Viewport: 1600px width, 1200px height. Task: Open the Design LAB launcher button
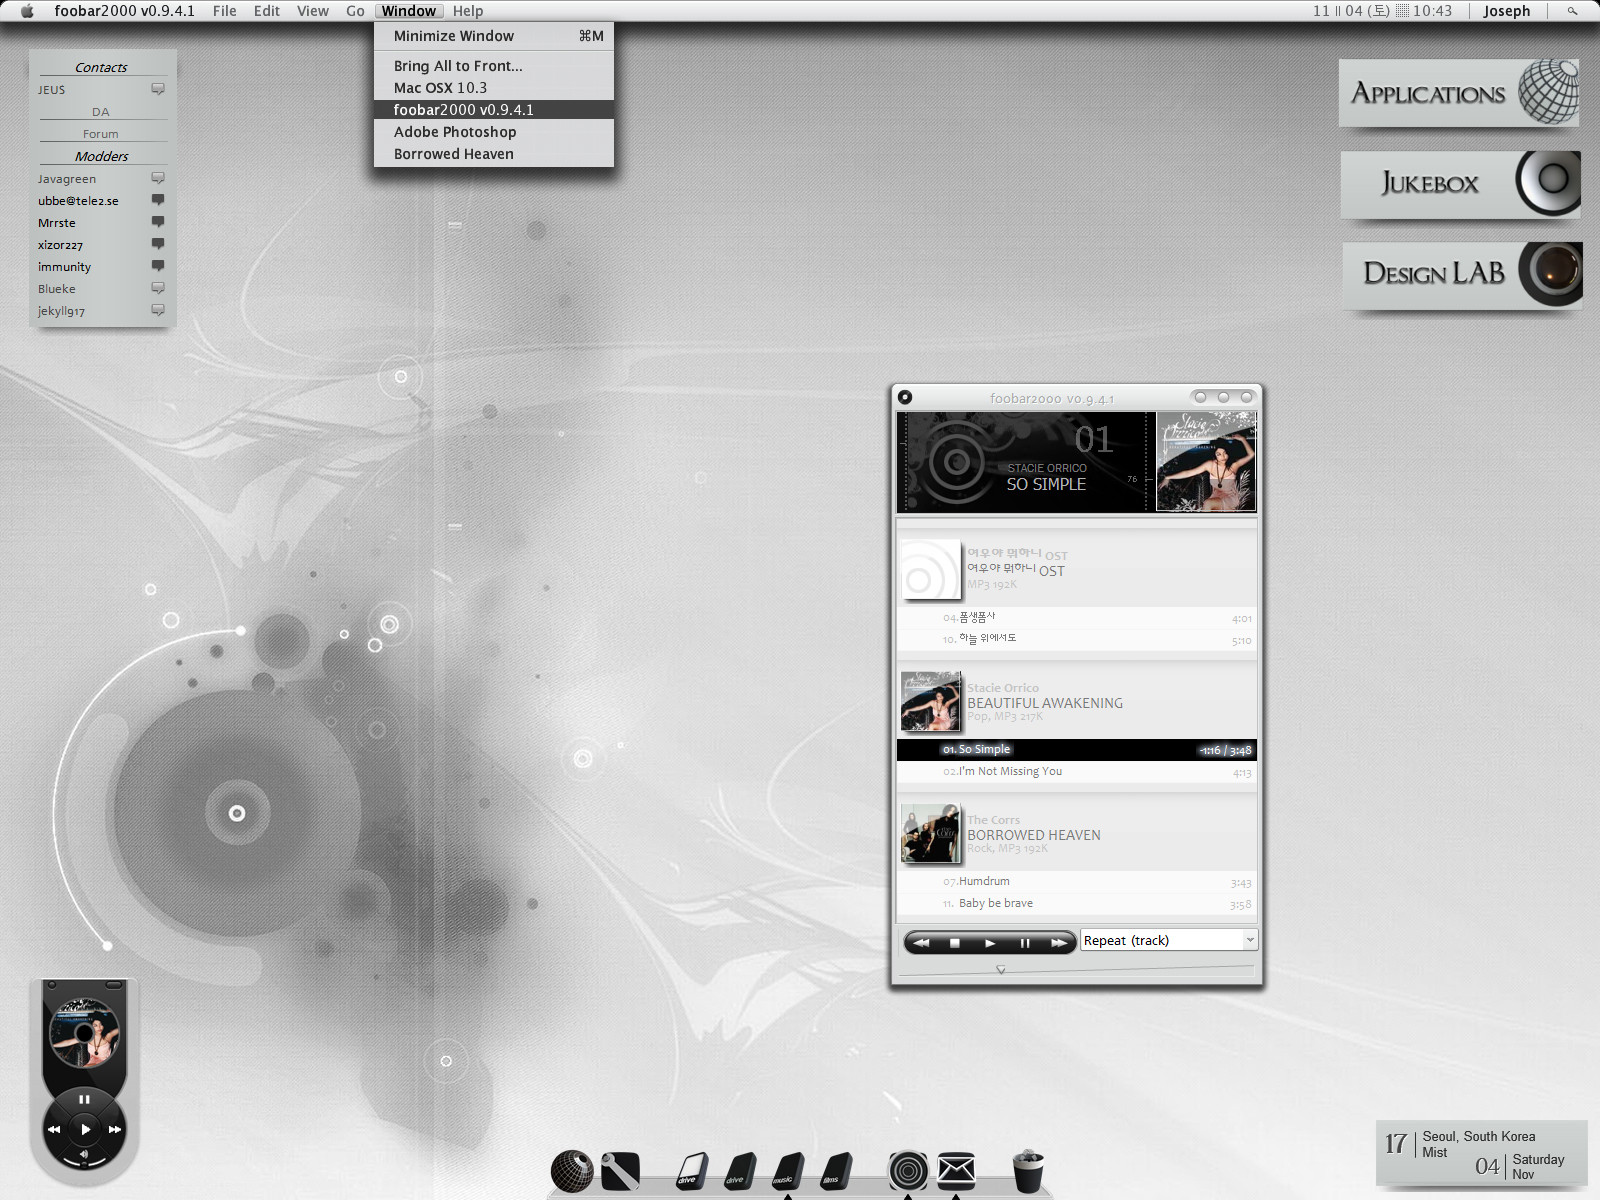1462,274
